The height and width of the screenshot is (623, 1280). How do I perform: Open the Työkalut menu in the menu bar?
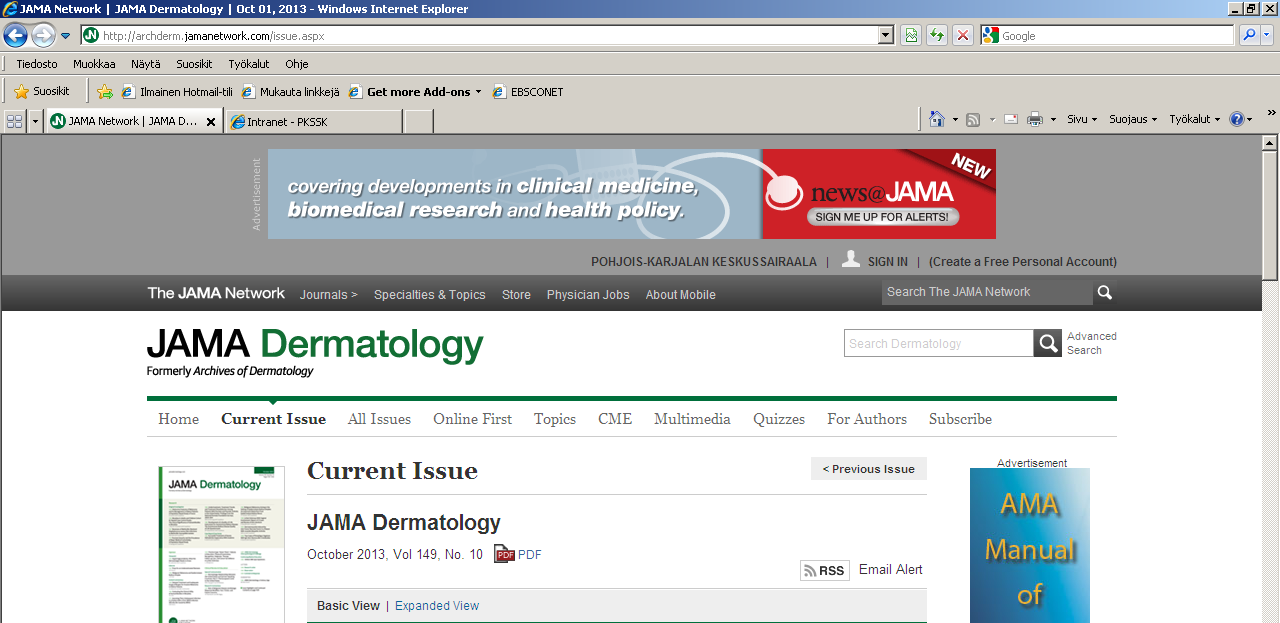click(x=249, y=64)
